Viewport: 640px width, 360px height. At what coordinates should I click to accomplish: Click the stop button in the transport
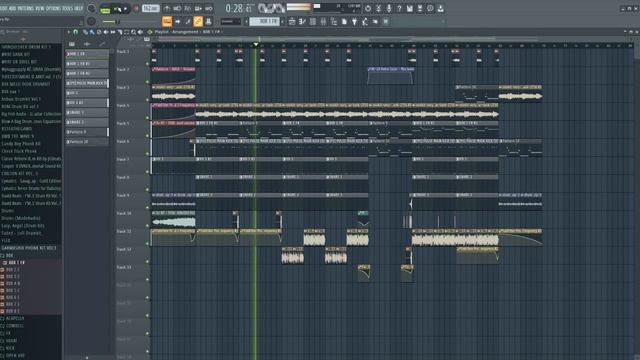click(x=125, y=9)
